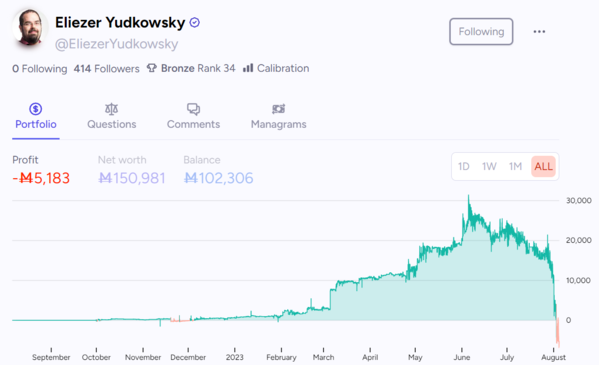Click the Managrams cash icon
The height and width of the screenshot is (365, 599).
pyautogui.click(x=278, y=109)
